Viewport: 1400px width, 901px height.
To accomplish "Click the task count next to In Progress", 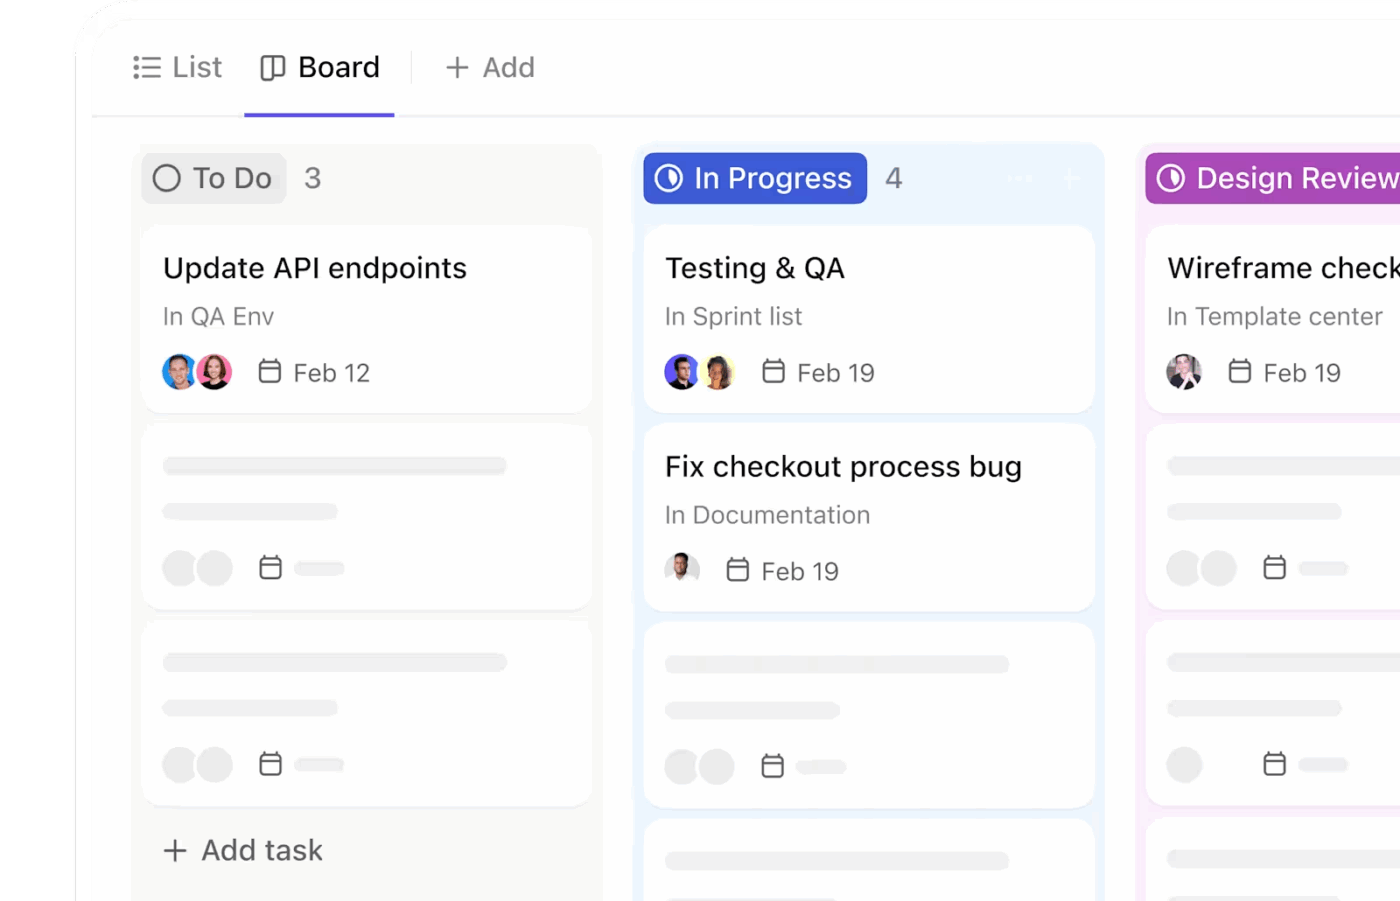I will pyautogui.click(x=893, y=178).
